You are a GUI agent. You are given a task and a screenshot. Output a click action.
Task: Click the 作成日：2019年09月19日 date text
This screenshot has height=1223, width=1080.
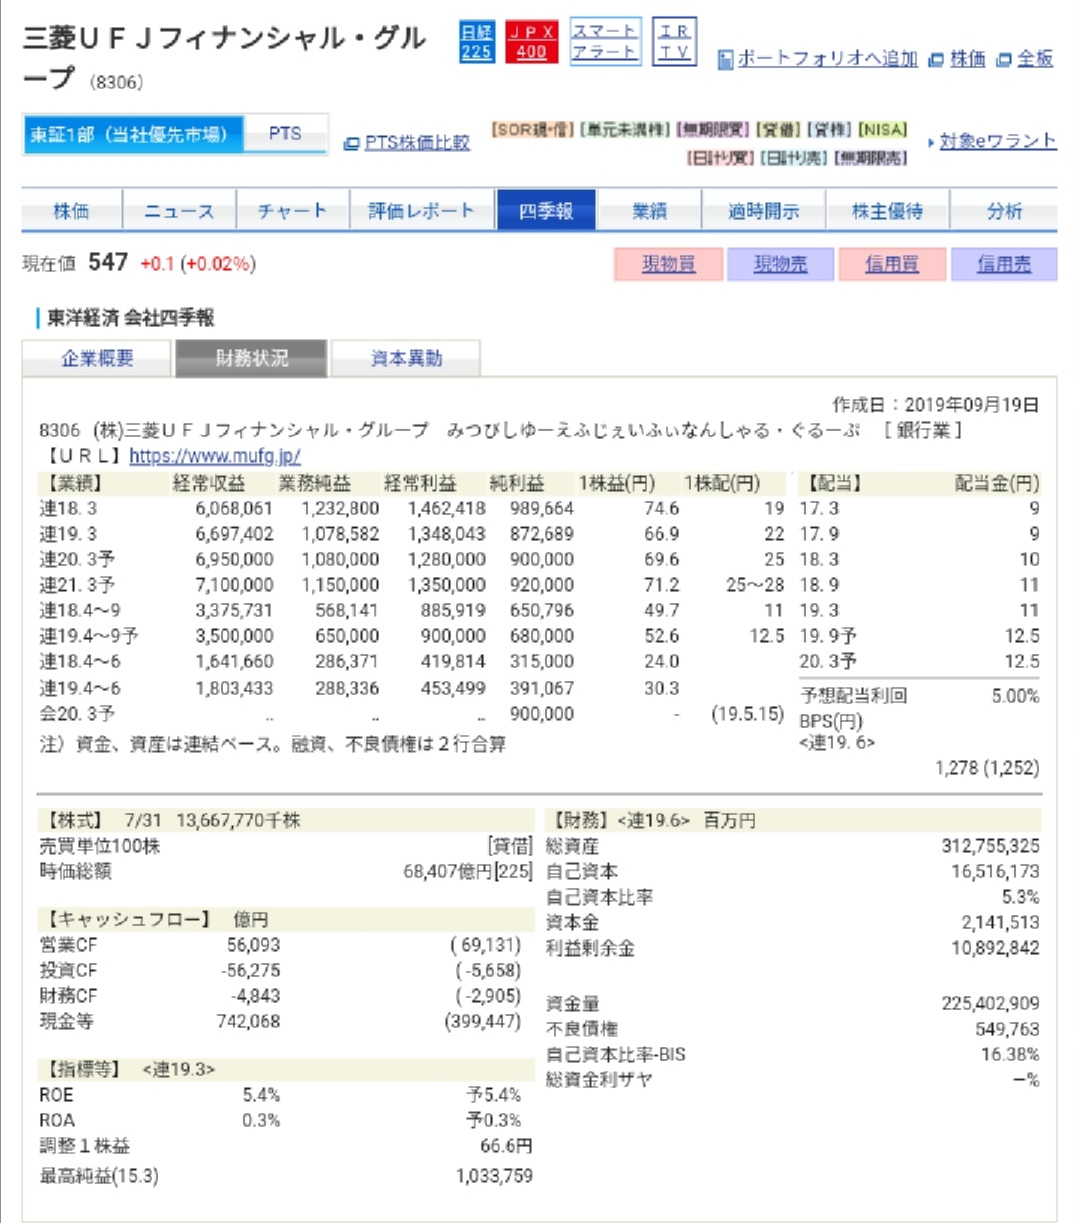[936, 405]
